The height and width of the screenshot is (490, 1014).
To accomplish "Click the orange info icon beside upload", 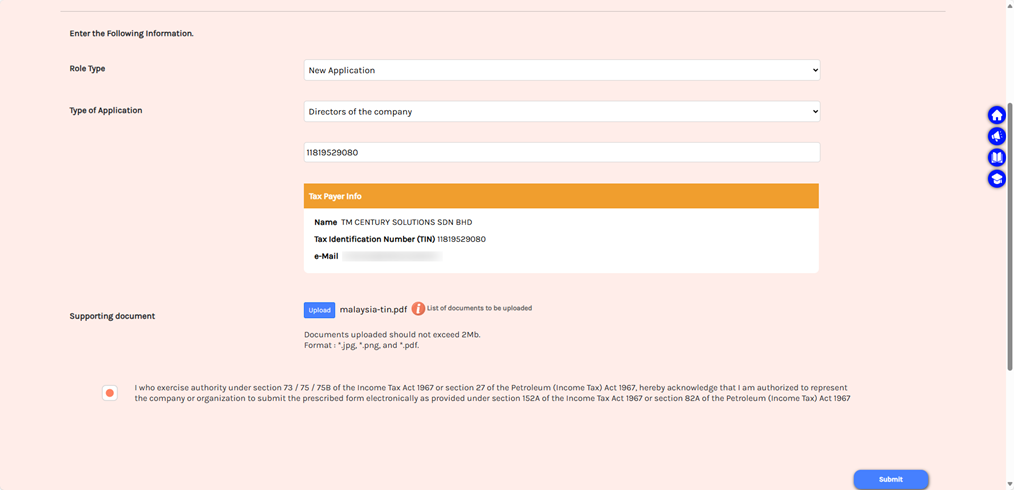I will (418, 308).
